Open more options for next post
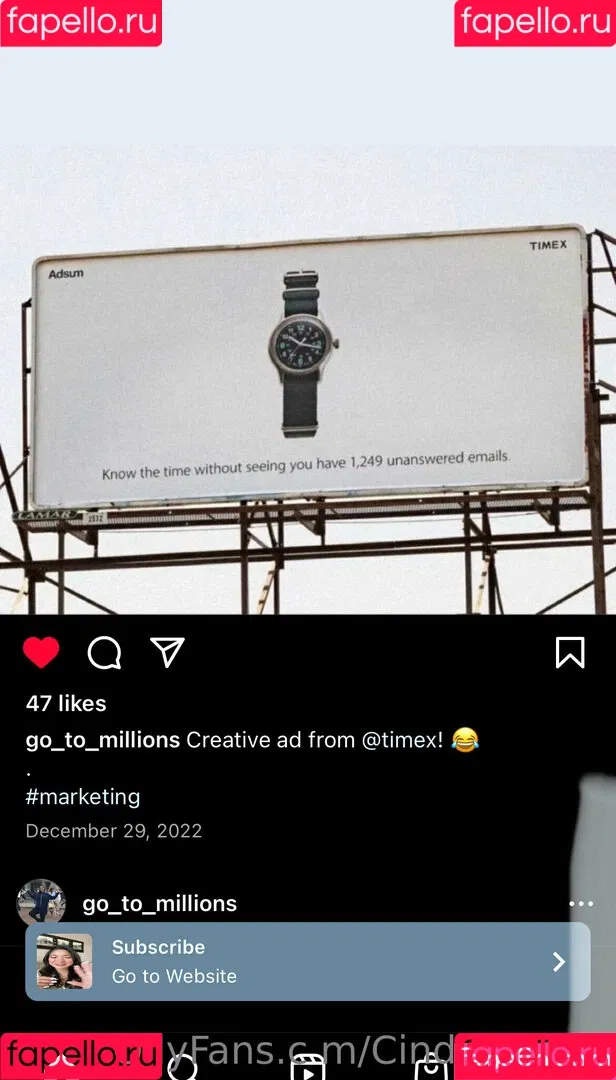Screen dimensions: 616x1080 tap(581, 904)
